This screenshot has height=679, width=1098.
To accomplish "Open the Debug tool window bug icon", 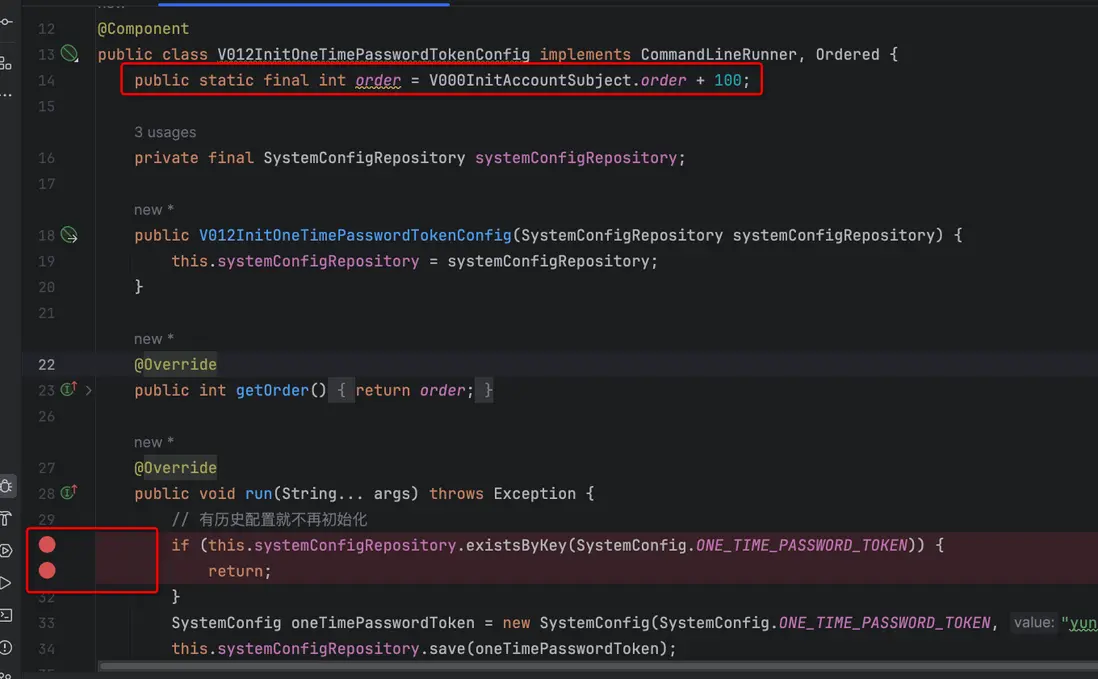I will [x=6, y=486].
